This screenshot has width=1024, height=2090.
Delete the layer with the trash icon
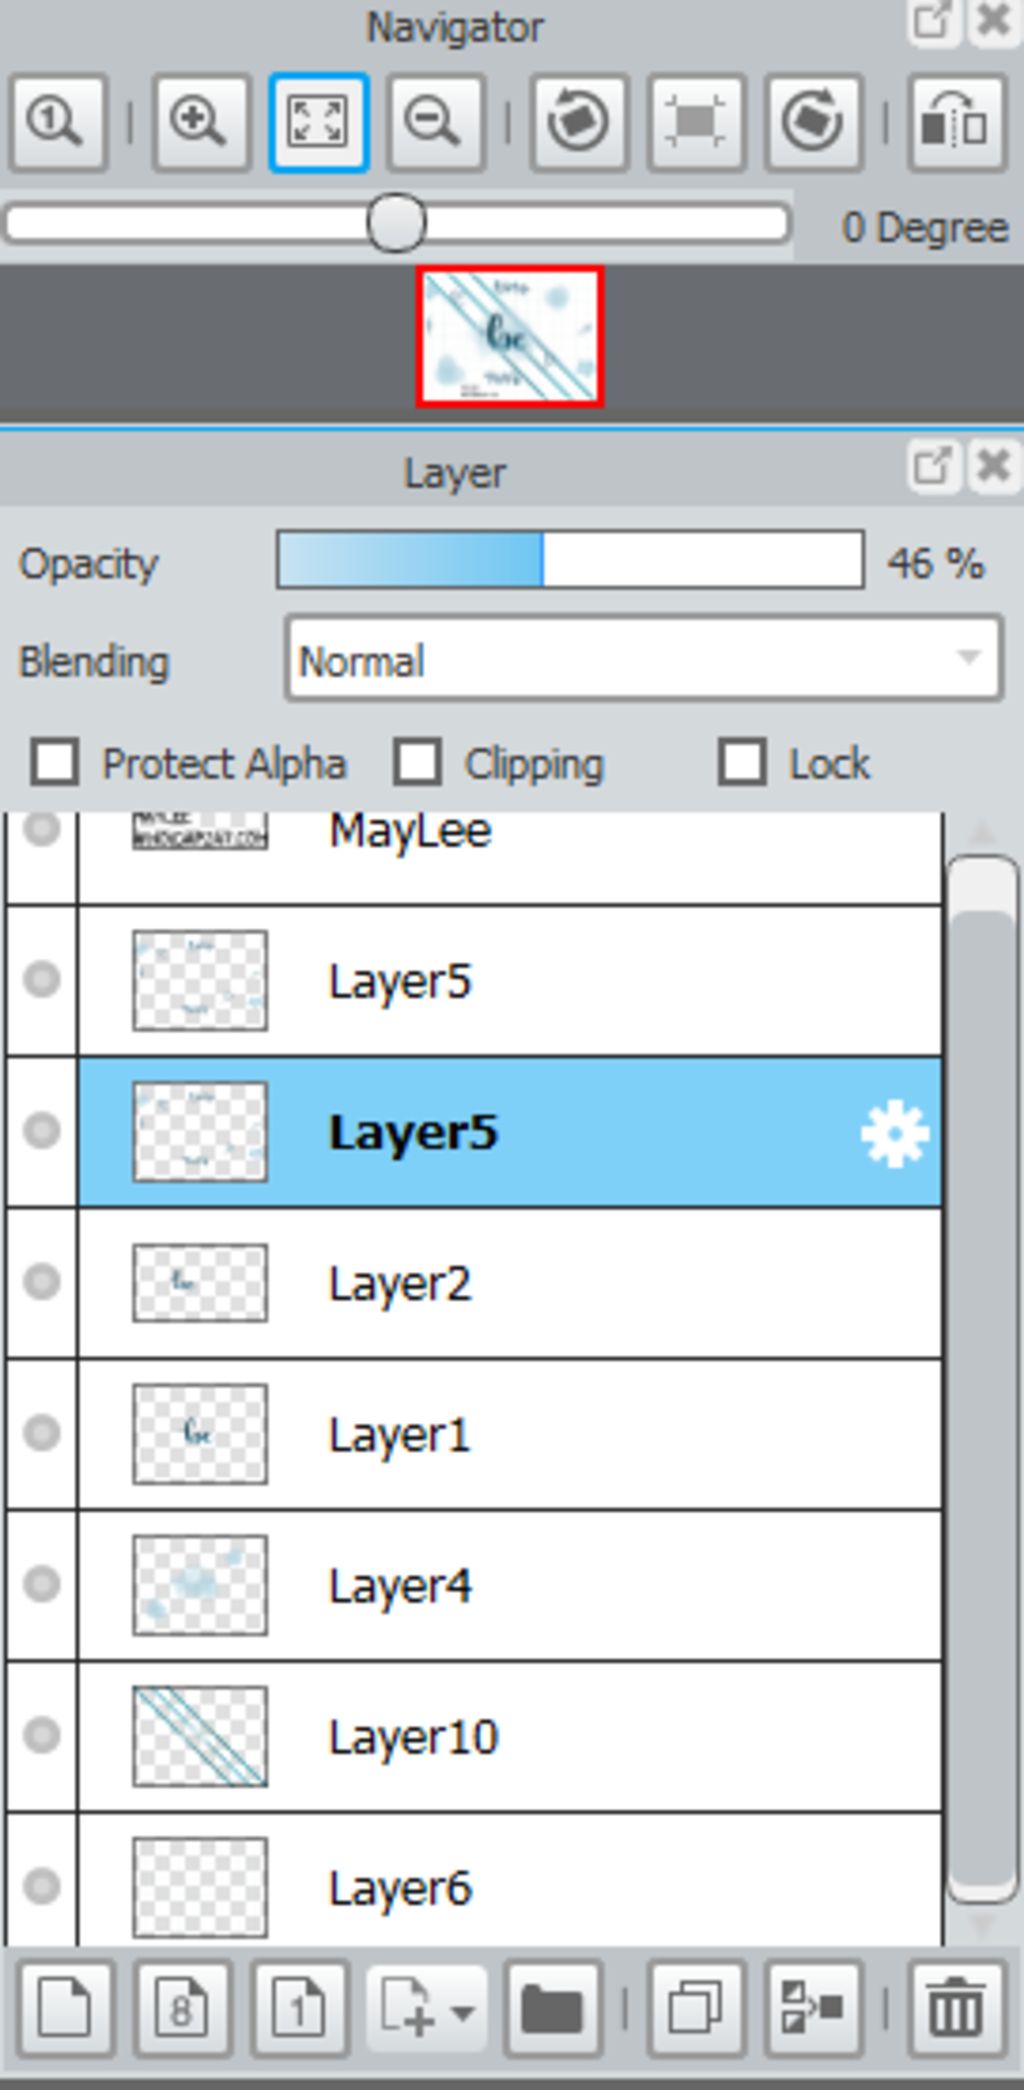coord(957,2007)
